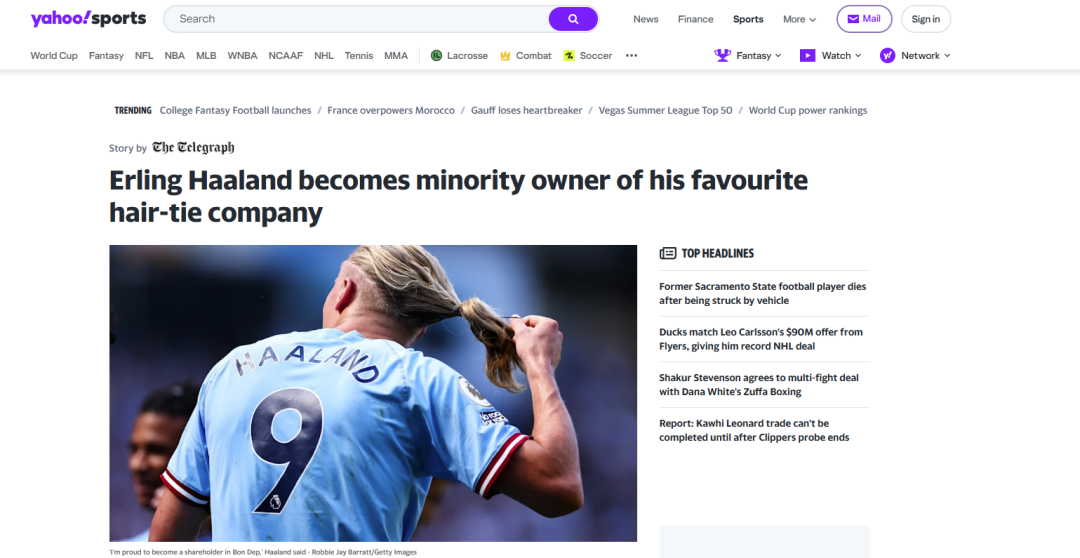This screenshot has width=1080, height=558.
Task: Click the Combat crown icon
Action: pos(505,56)
